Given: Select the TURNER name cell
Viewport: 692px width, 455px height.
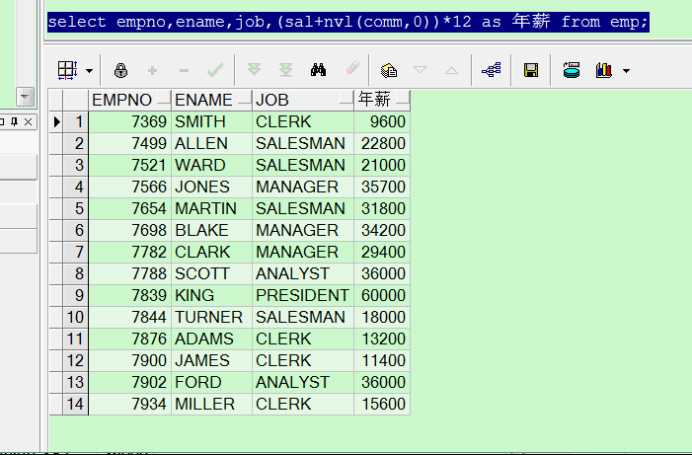Looking at the screenshot, I should pos(211,317).
